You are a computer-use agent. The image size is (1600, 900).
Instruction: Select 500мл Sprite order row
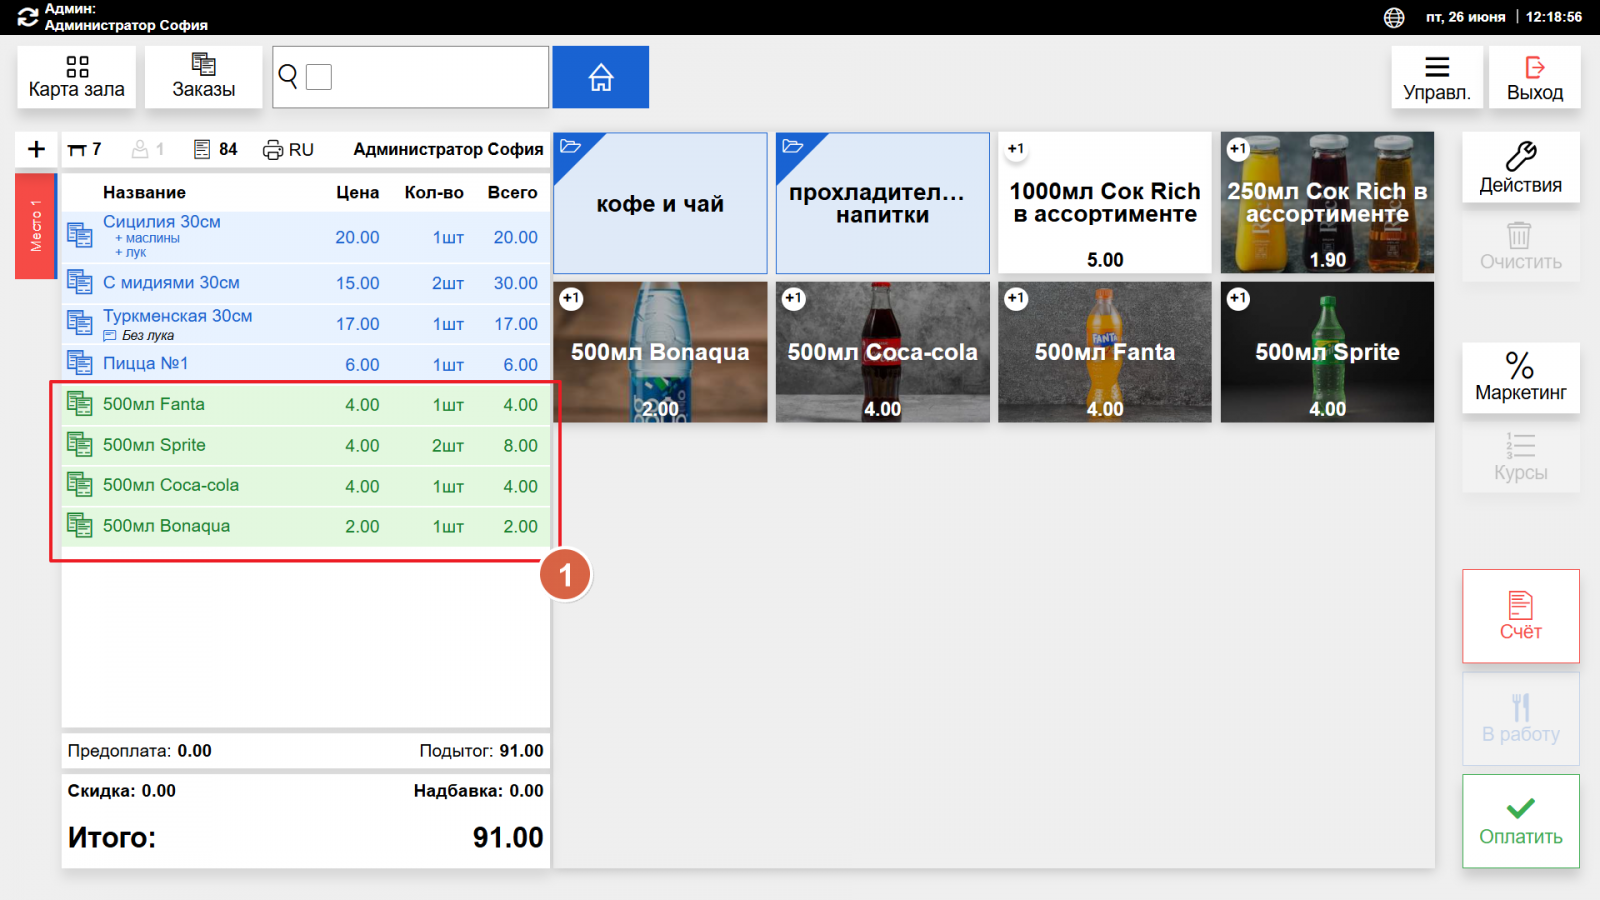pyautogui.click(x=305, y=445)
